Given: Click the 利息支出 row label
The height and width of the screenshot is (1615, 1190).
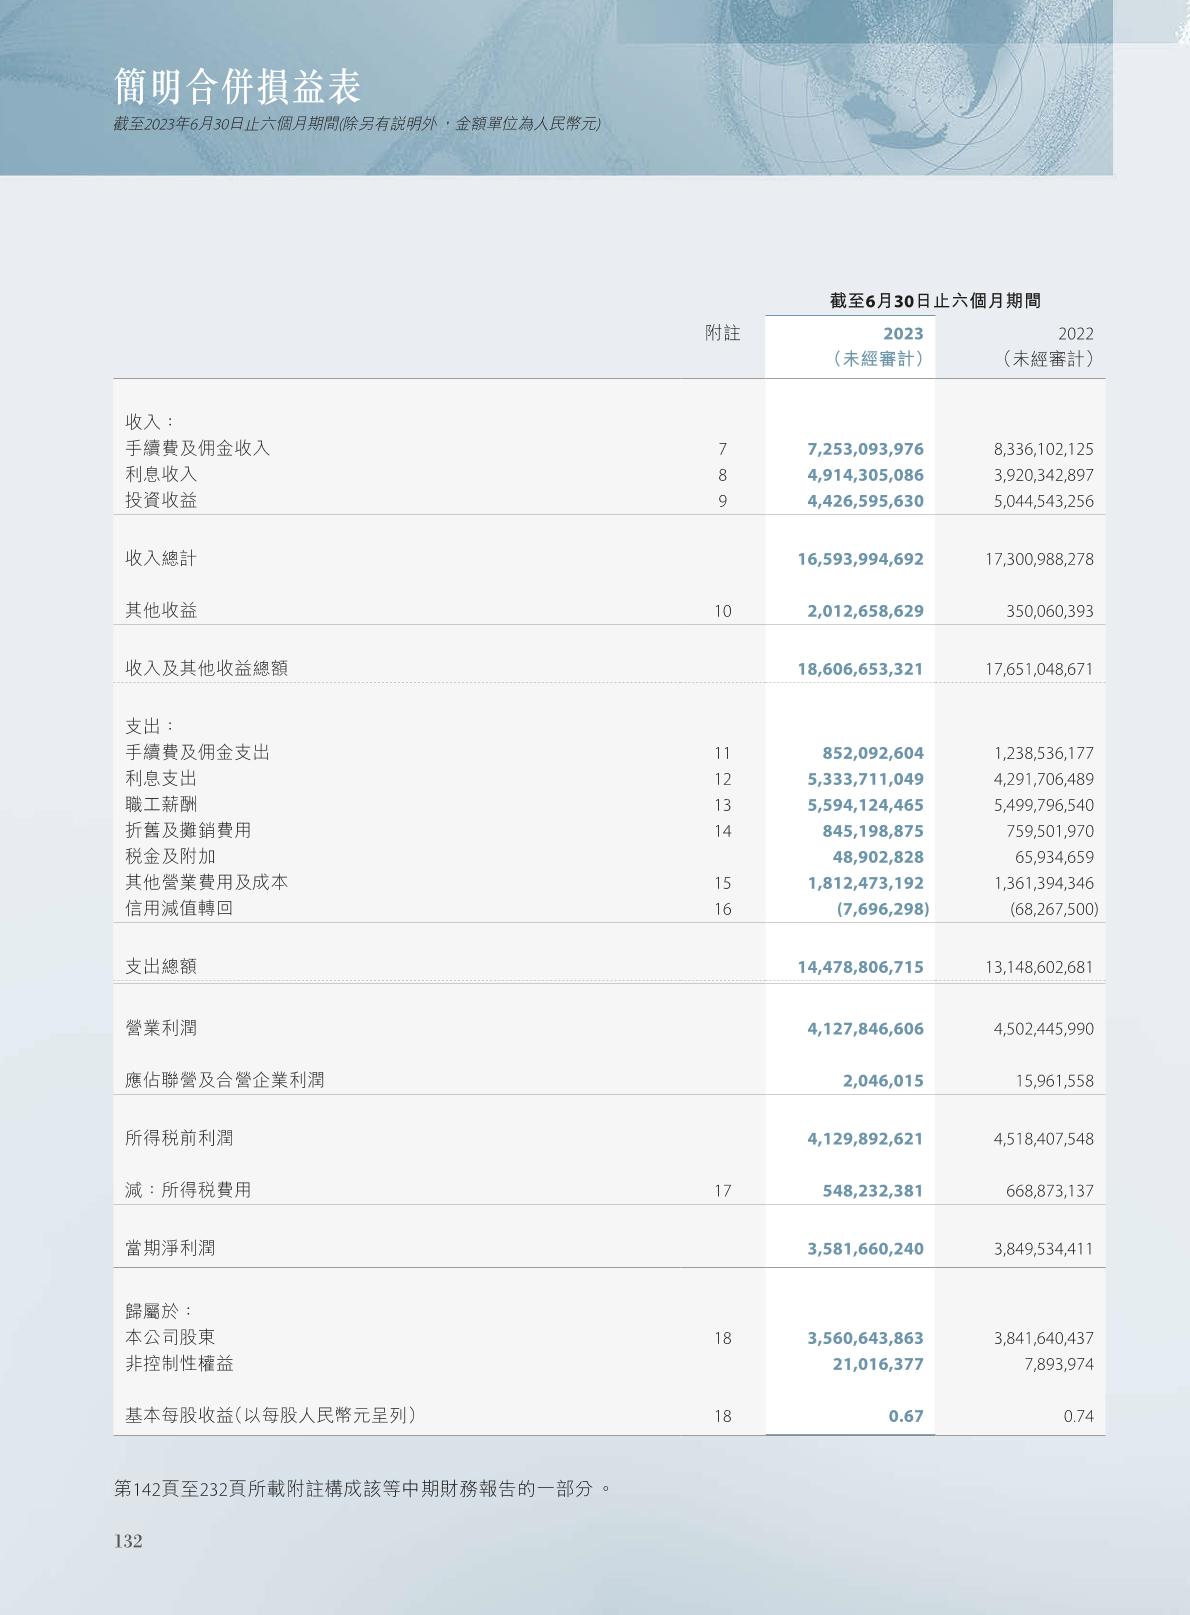Looking at the screenshot, I should (x=161, y=779).
